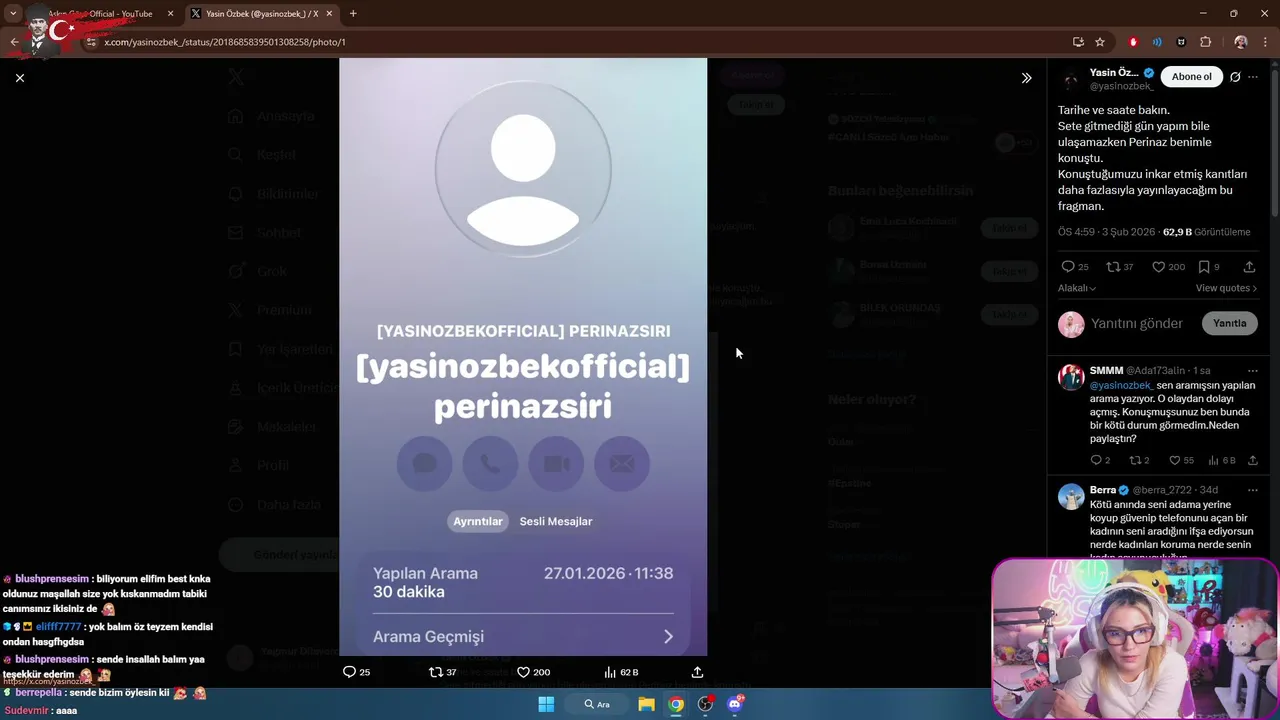Collapse the side panel with double chevron
1280x720 pixels.
coord(1026,78)
